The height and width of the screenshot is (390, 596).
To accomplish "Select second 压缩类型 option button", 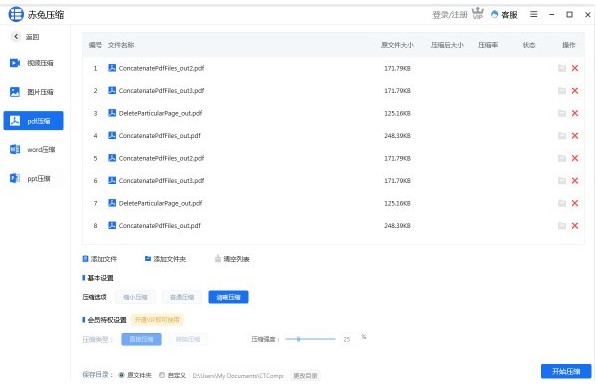I will 188,339.
